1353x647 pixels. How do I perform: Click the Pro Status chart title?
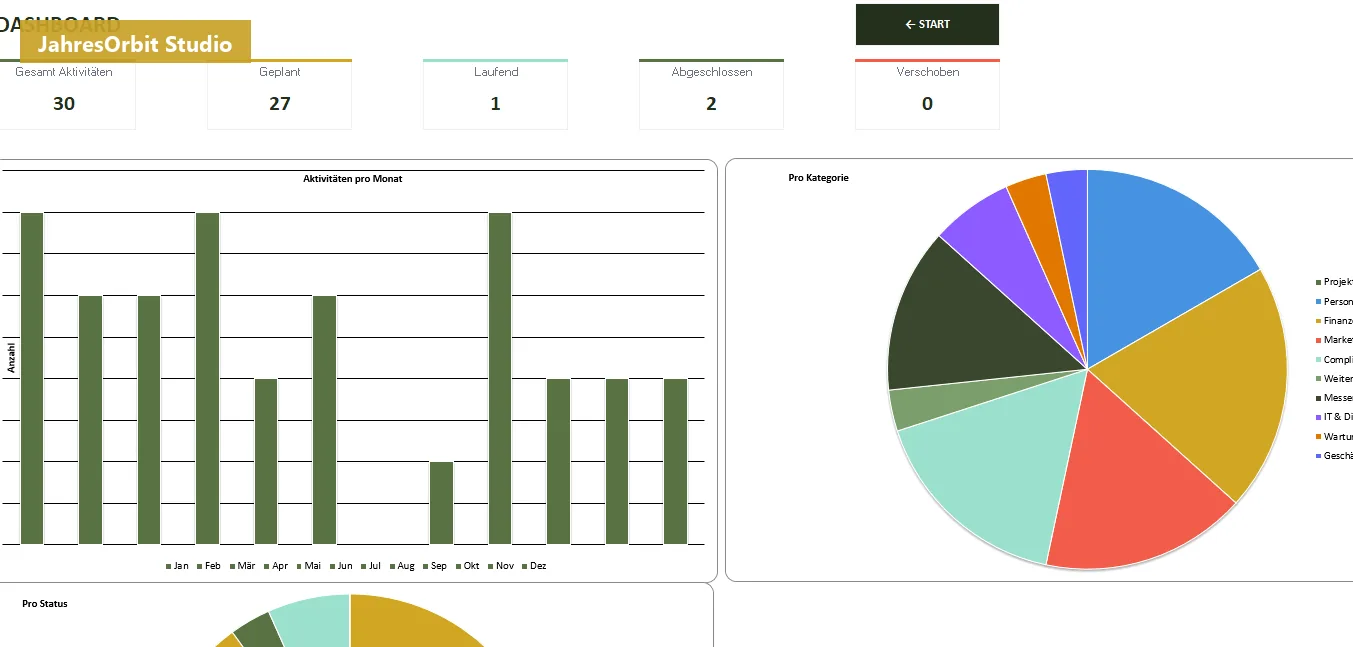(45, 604)
